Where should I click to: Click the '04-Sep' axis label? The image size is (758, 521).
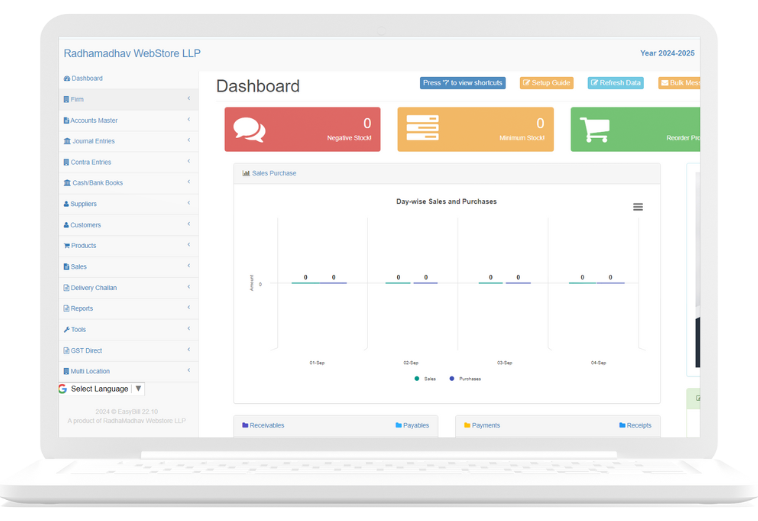pos(598,362)
